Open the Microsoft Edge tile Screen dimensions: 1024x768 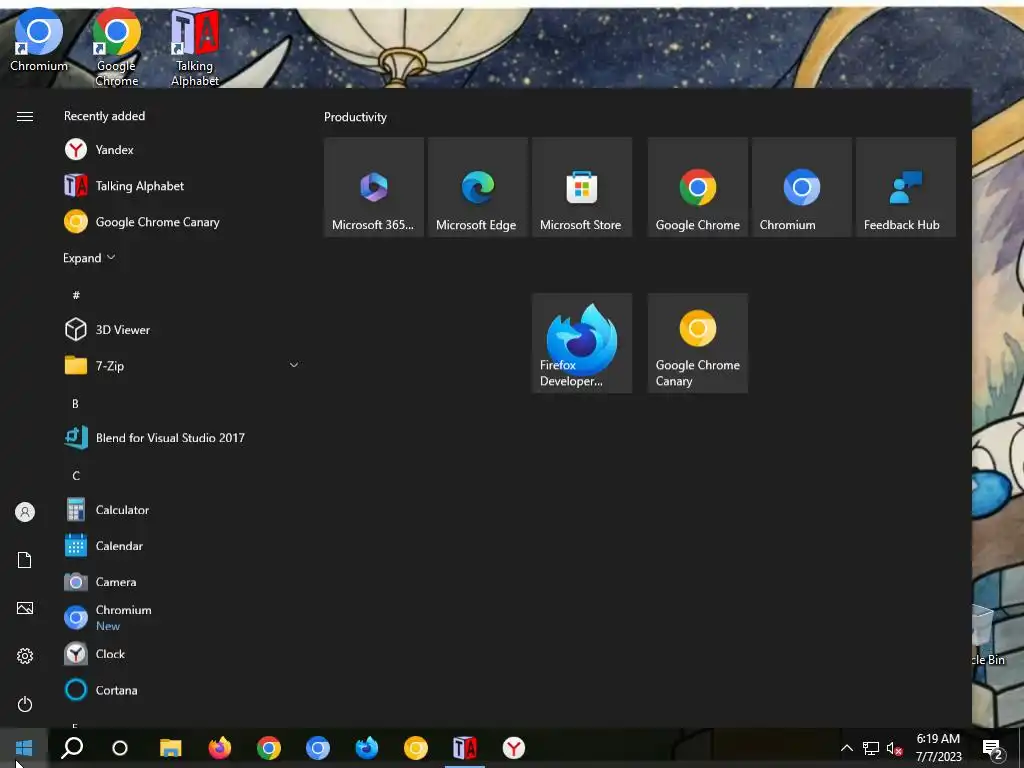point(477,187)
